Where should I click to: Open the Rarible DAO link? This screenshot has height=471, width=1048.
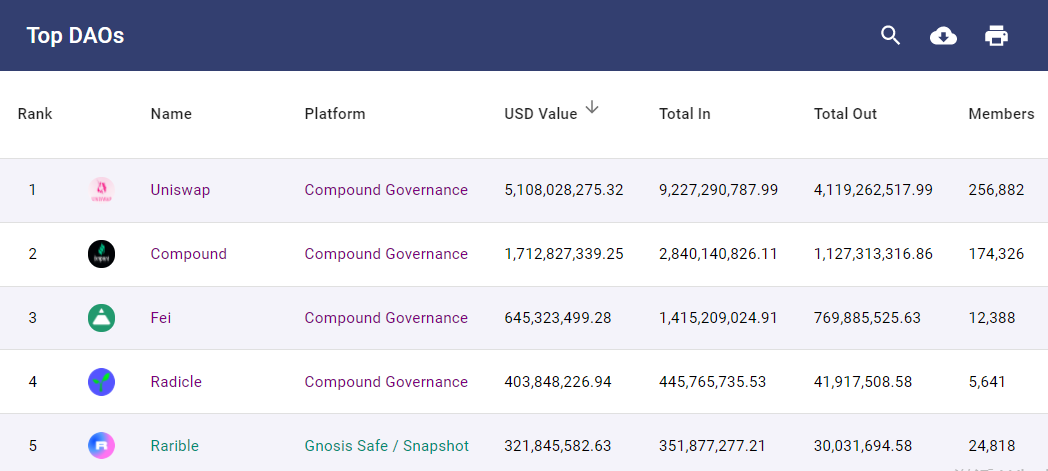174,446
